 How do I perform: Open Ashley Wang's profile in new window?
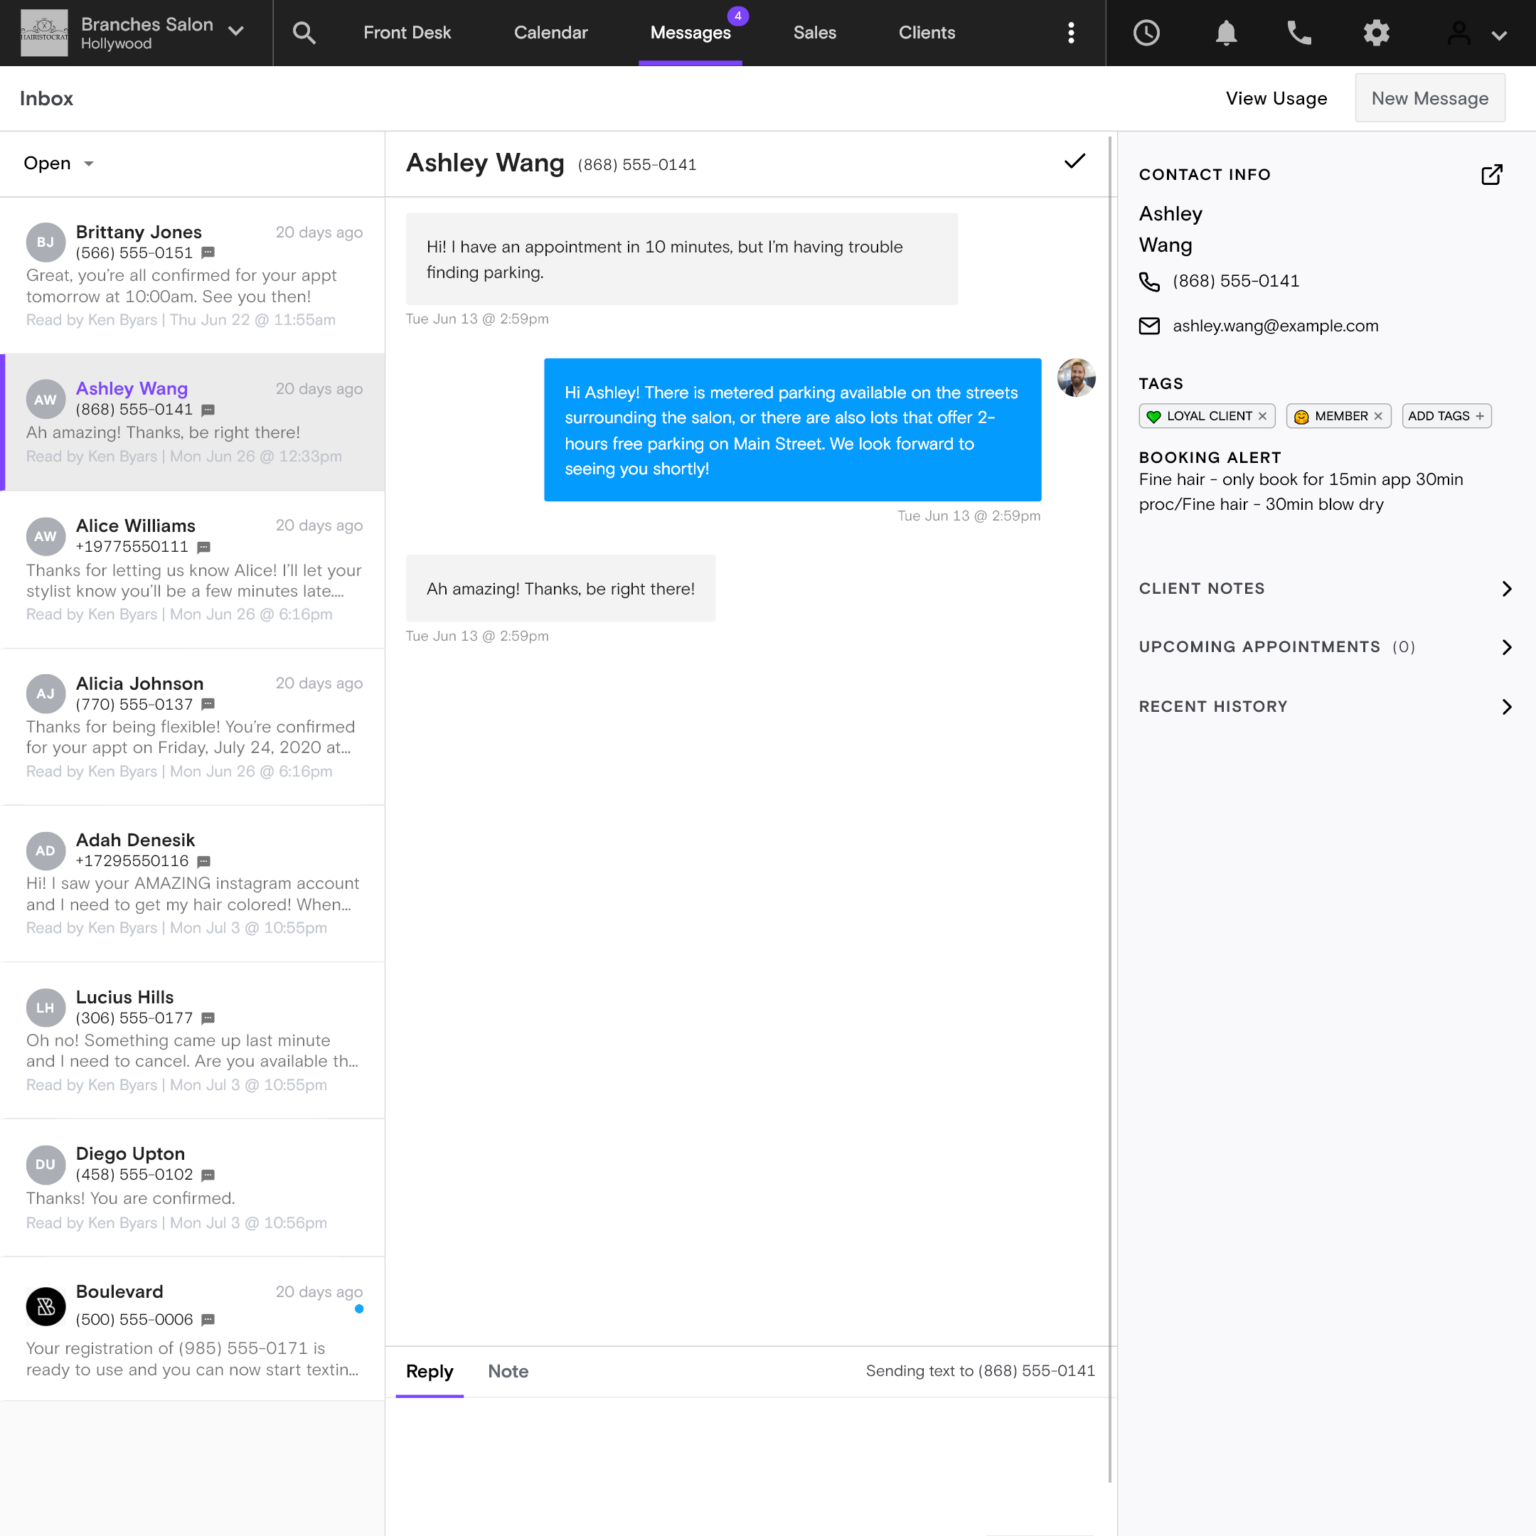(x=1491, y=175)
